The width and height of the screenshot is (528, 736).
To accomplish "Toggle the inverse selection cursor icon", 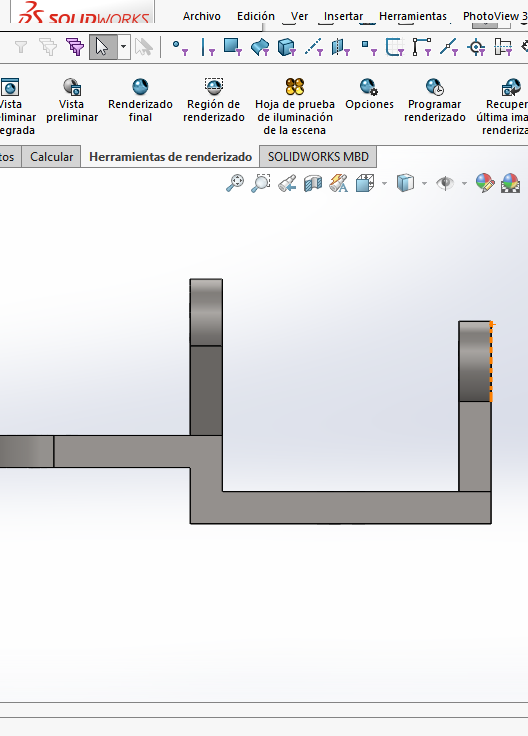I will pyautogui.click(x=144, y=47).
